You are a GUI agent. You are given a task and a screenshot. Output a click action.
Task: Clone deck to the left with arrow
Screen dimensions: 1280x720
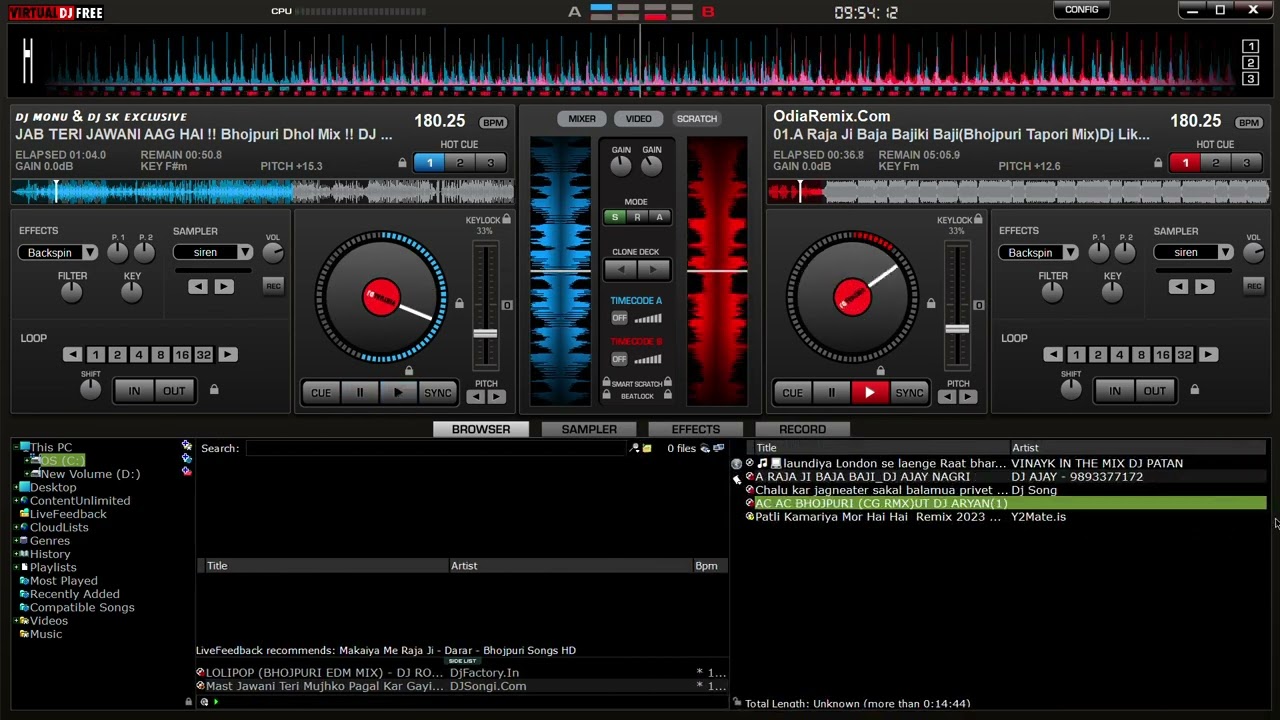(621, 270)
